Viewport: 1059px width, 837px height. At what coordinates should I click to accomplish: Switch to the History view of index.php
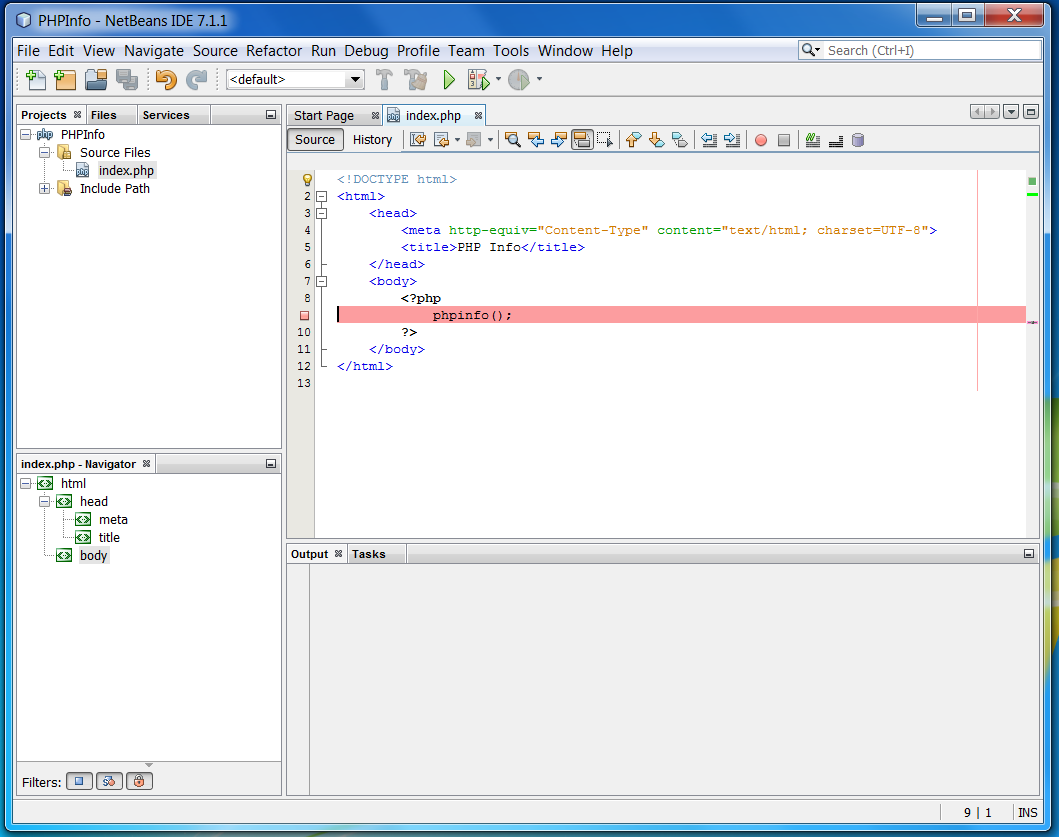(372, 140)
